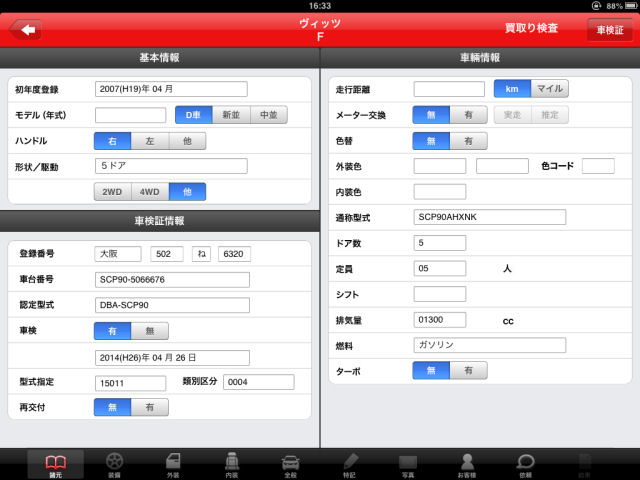Edit 類別区分 field 0004
This screenshot has height=480, width=640.
pos(259,382)
